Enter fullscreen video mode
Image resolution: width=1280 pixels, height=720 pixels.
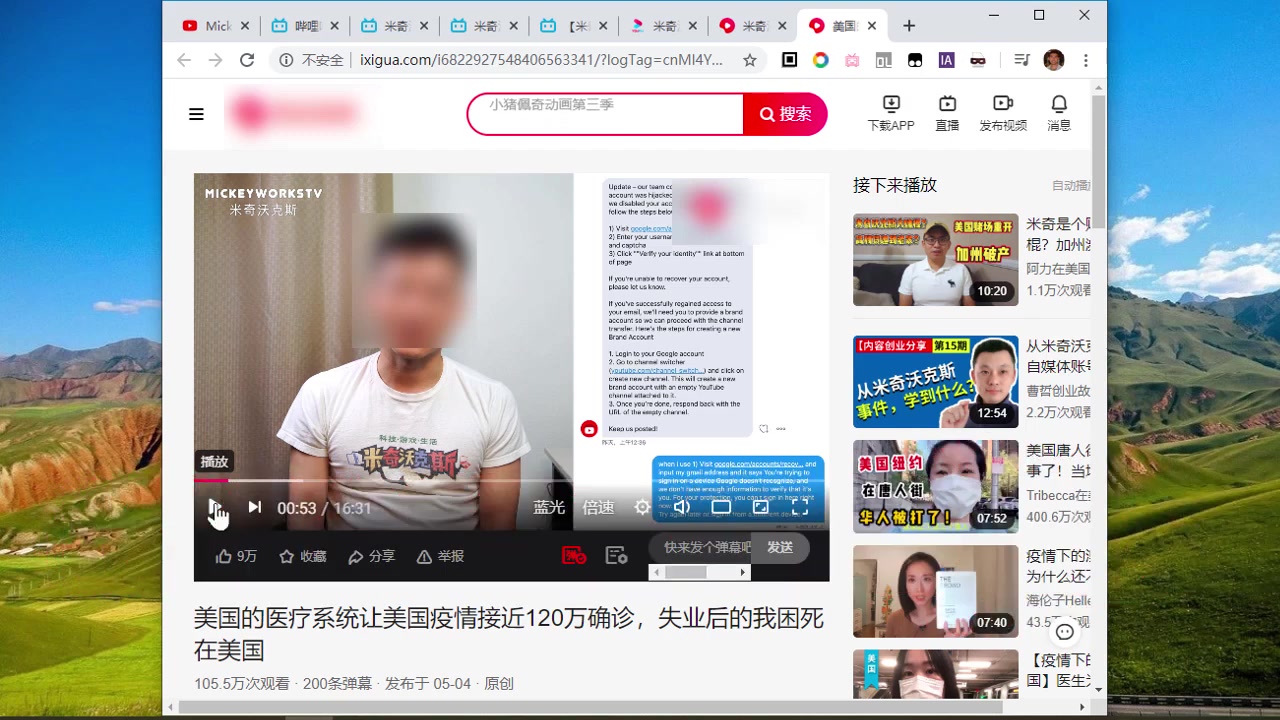[x=800, y=508]
